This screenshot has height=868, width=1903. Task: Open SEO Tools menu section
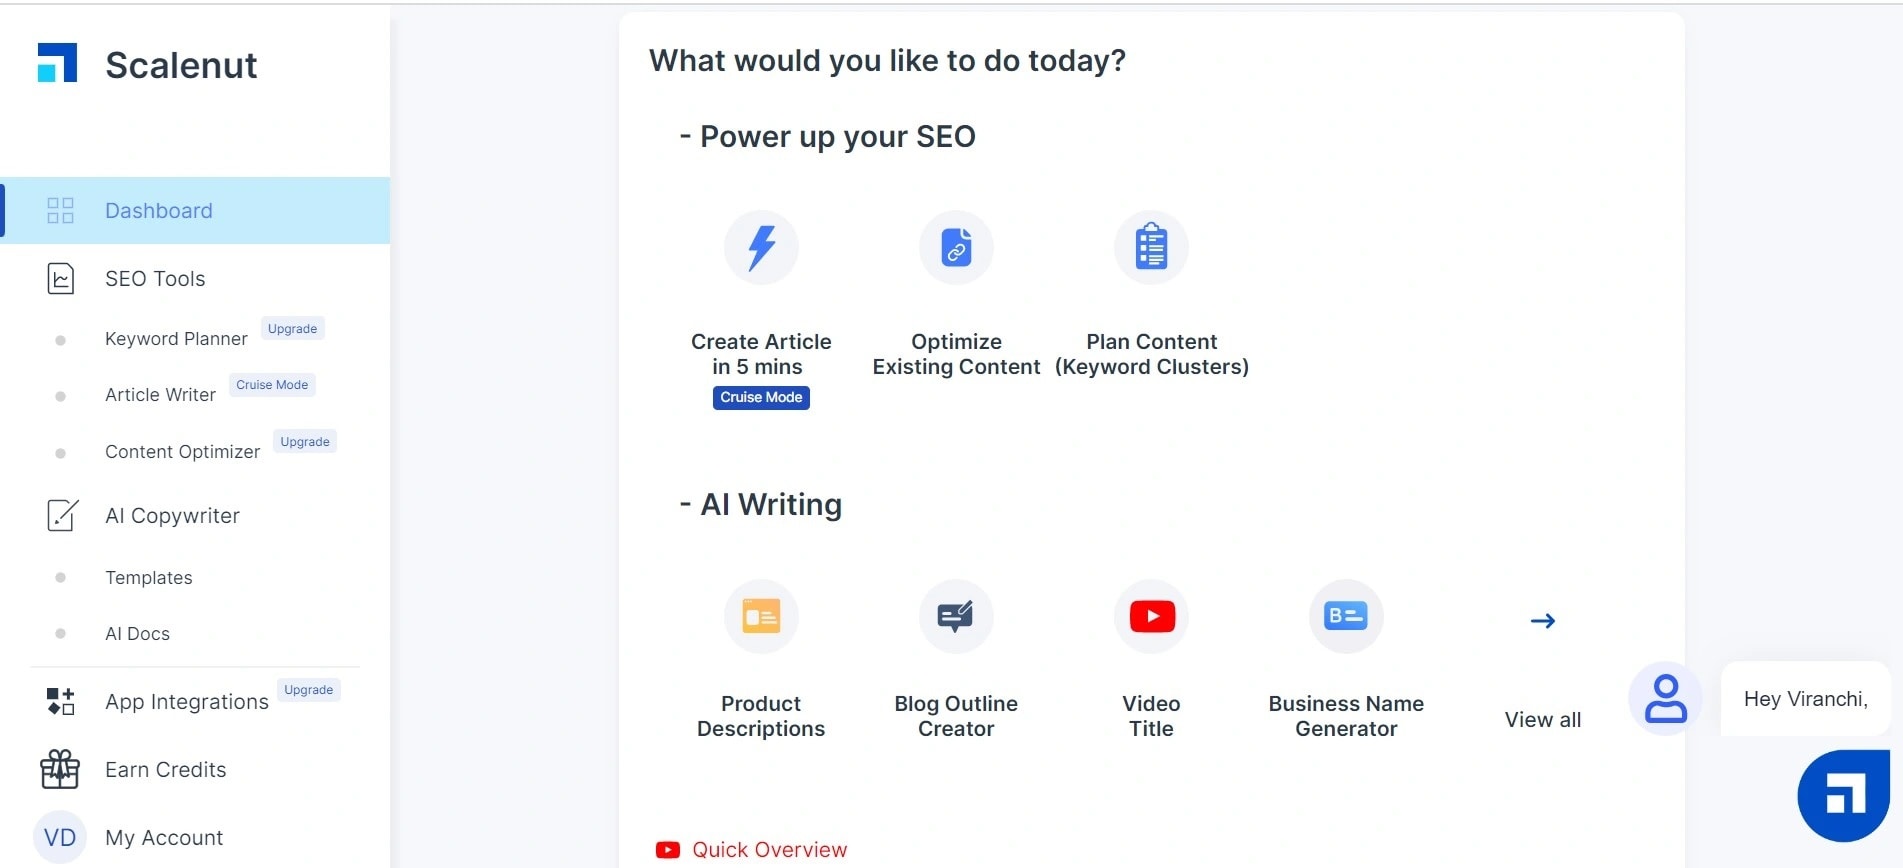coord(155,279)
